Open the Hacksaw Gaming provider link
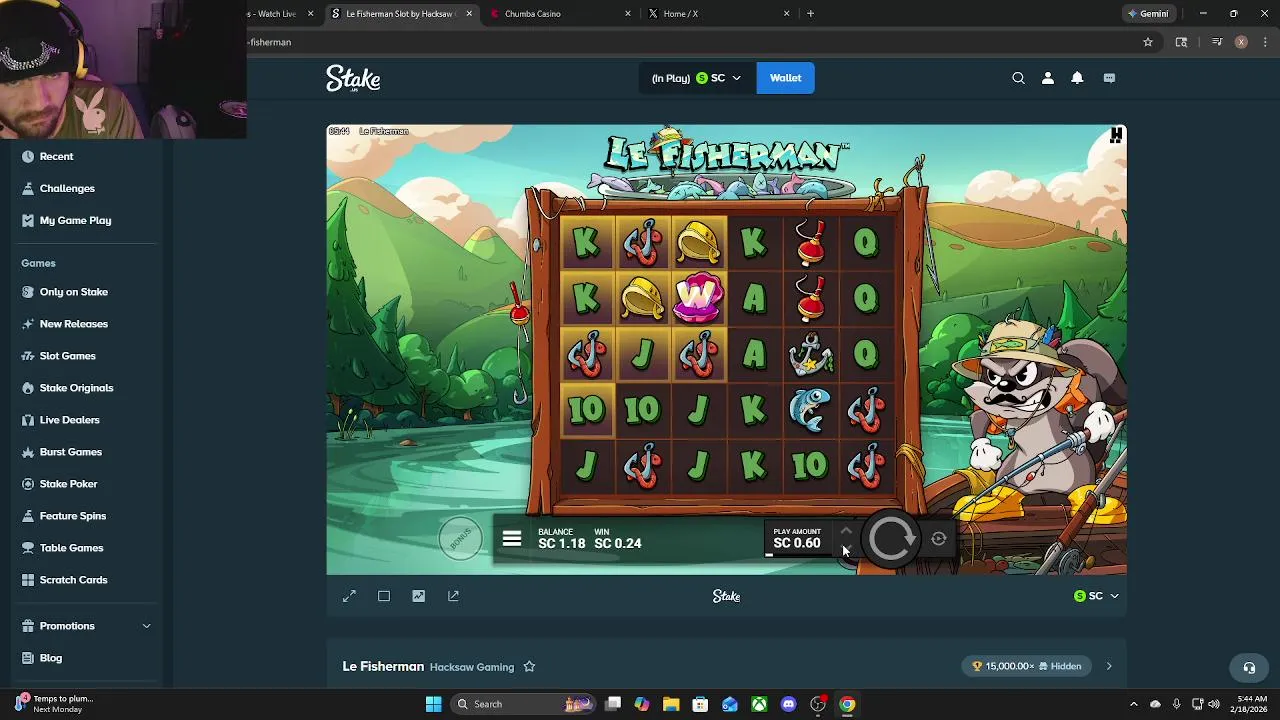1280x720 pixels. (x=471, y=667)
